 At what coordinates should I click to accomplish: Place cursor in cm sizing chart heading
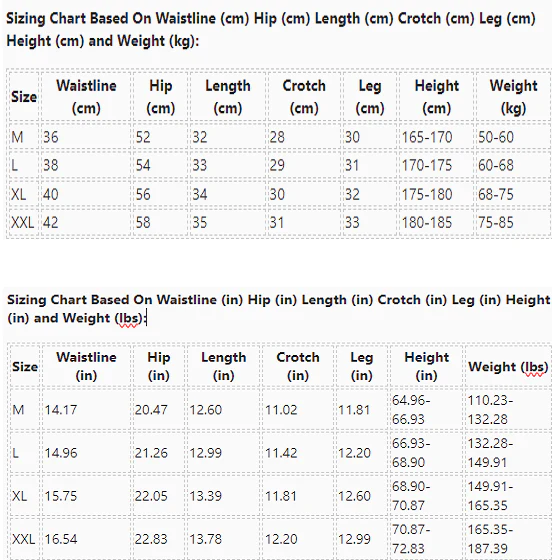pos(271,29)
